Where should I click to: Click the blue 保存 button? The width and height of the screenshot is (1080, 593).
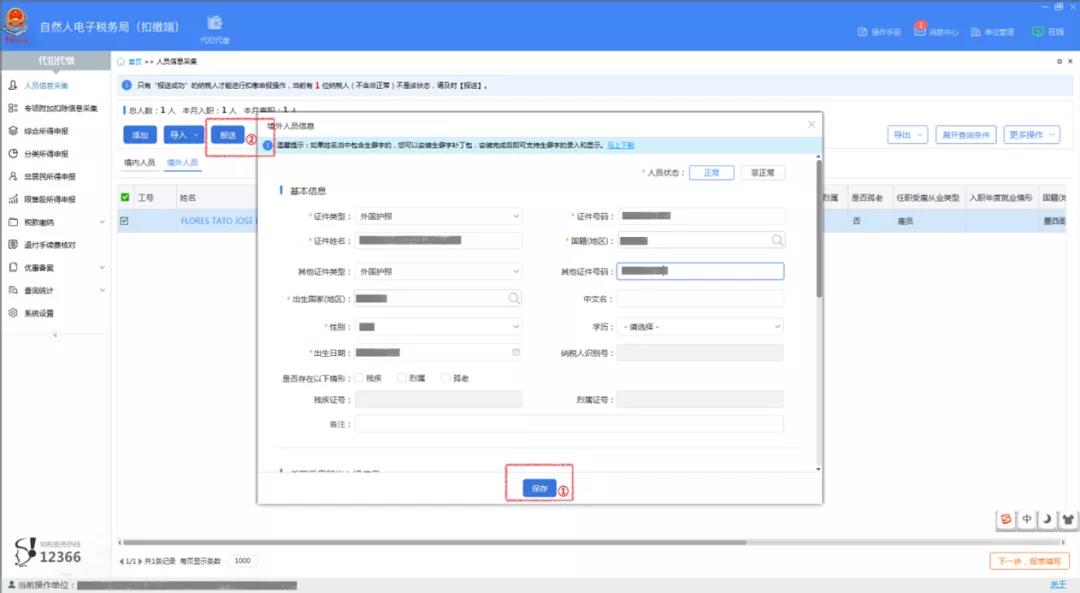coord(539,488)
